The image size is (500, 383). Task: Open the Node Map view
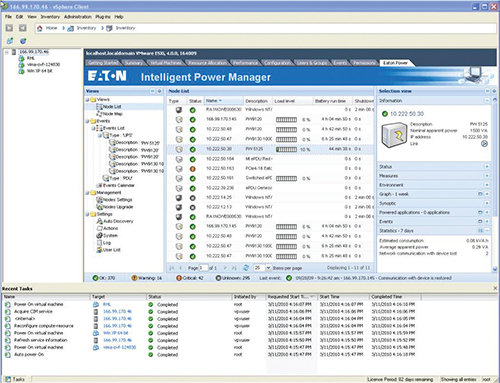point(113,114)
